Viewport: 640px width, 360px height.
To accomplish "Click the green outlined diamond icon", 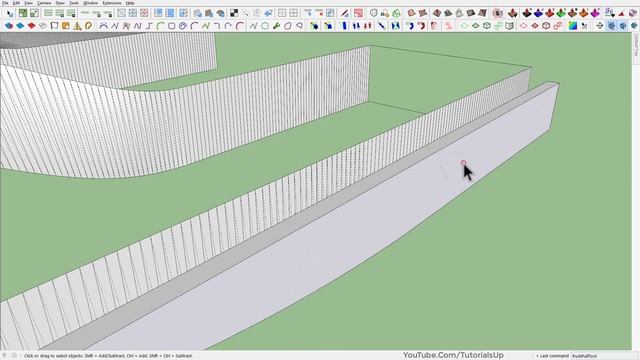I will pyautogui.click(x=464, y=26).
